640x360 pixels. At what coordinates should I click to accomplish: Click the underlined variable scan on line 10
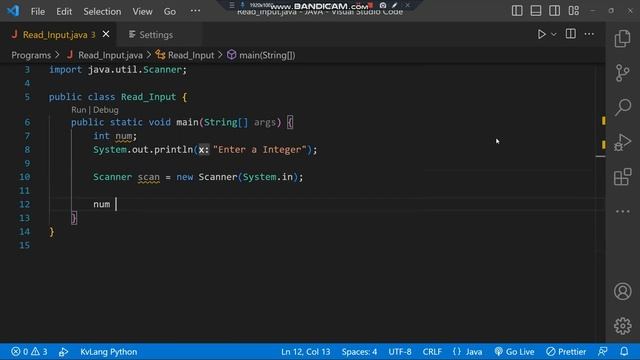pos(149,177)
